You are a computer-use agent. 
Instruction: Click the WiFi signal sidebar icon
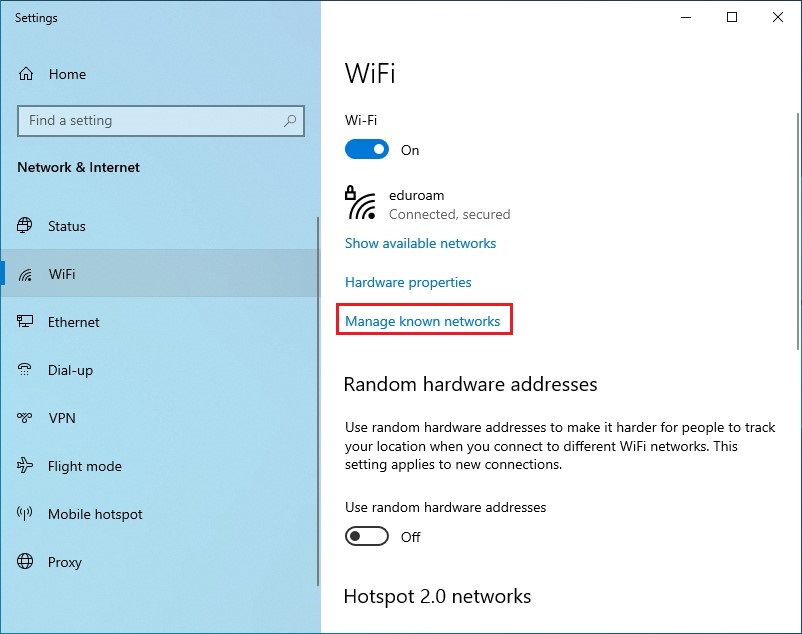coord(25,275)
